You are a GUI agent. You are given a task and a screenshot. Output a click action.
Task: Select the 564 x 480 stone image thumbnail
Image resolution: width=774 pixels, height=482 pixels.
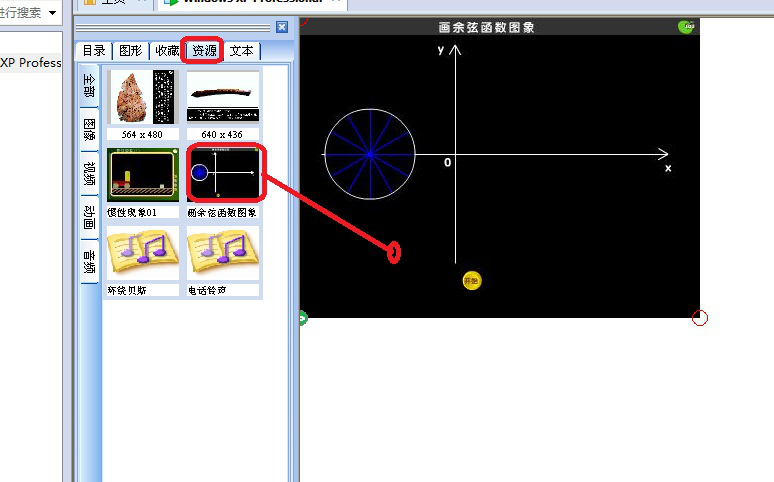point(142,97)
